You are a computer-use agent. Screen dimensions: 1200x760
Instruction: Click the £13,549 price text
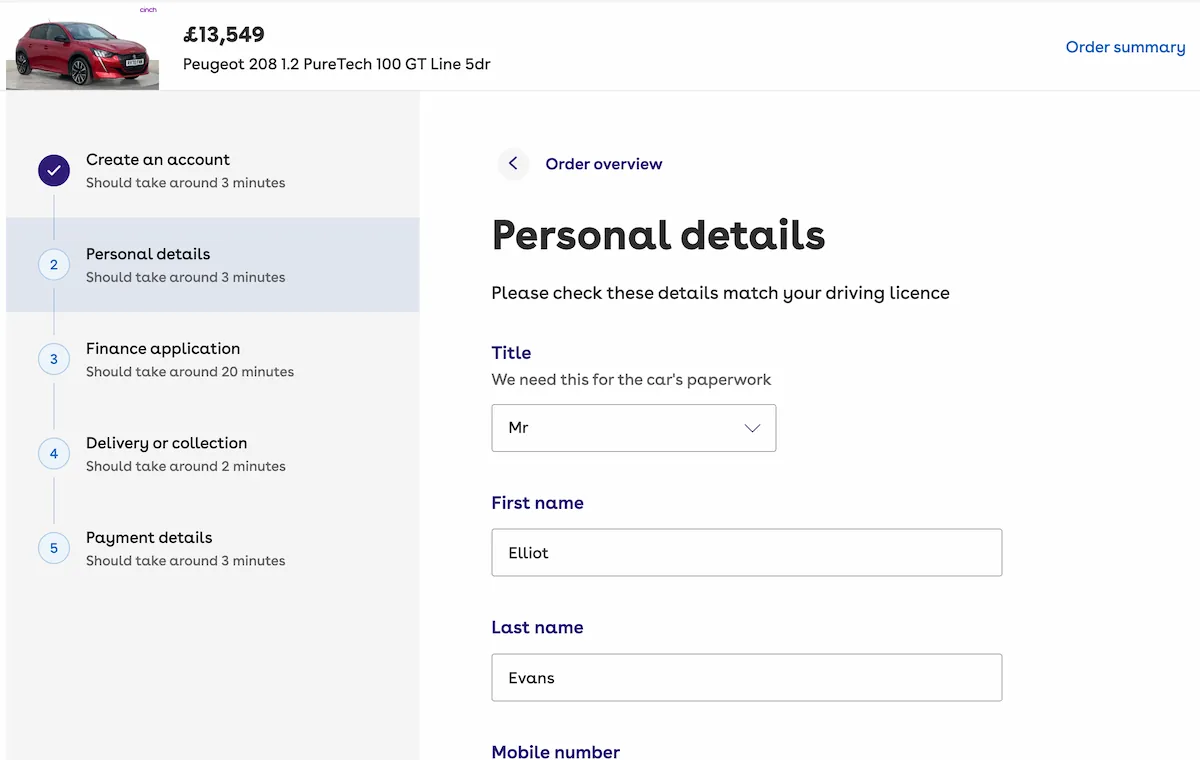(224, 35)
